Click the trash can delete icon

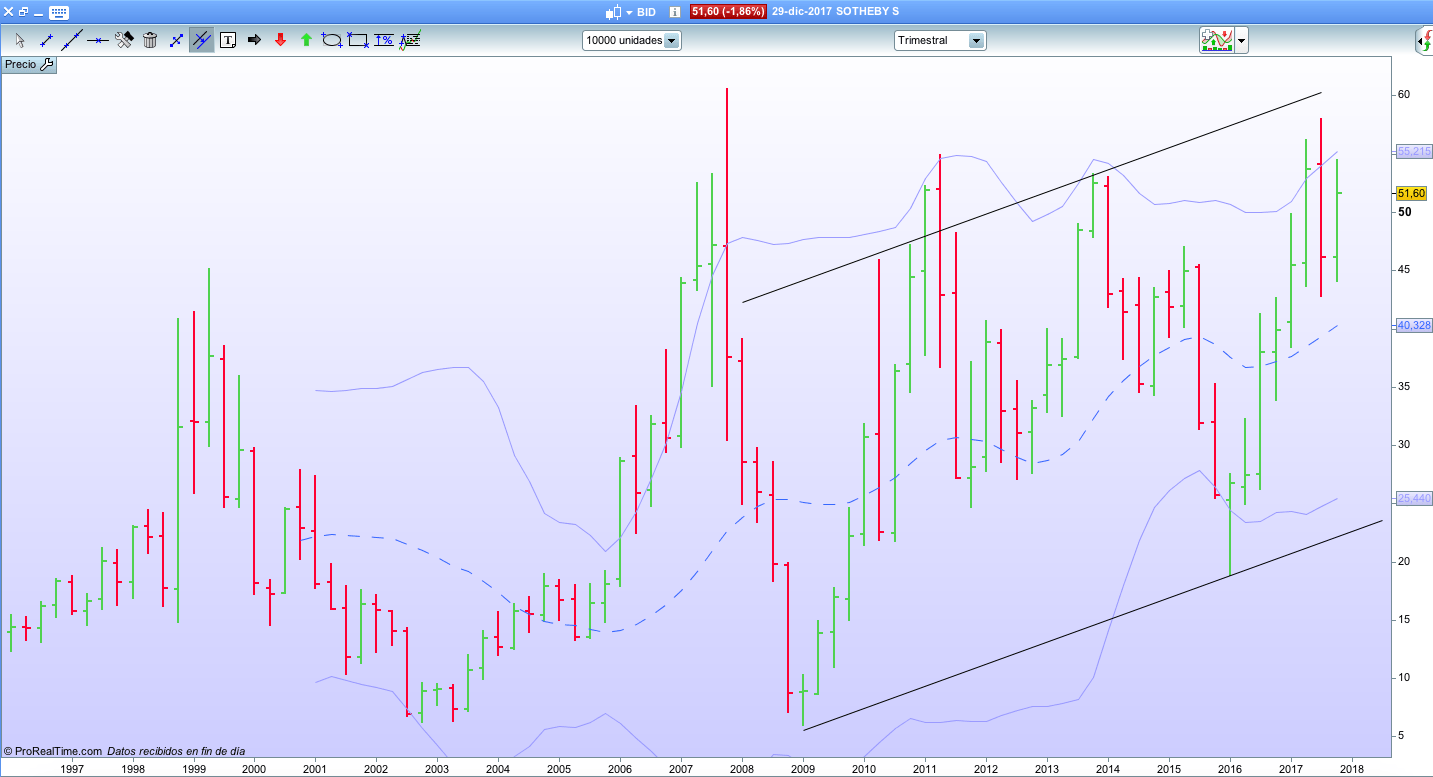pos(150,40)
